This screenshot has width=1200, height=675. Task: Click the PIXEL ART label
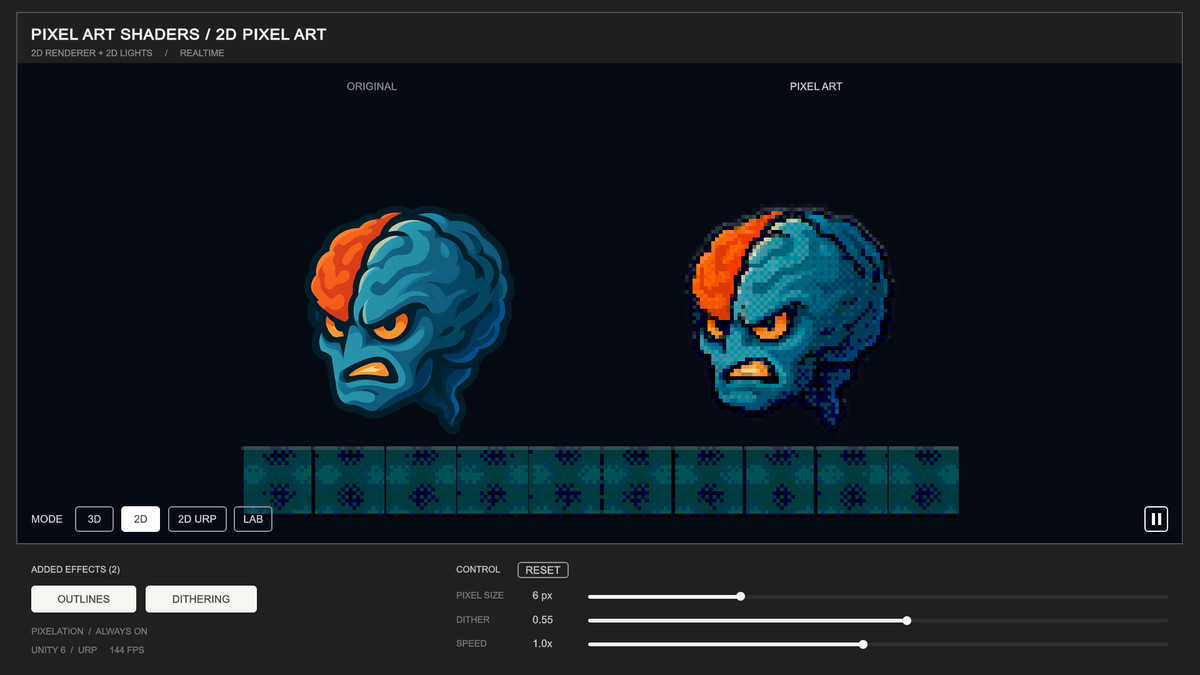816,87
